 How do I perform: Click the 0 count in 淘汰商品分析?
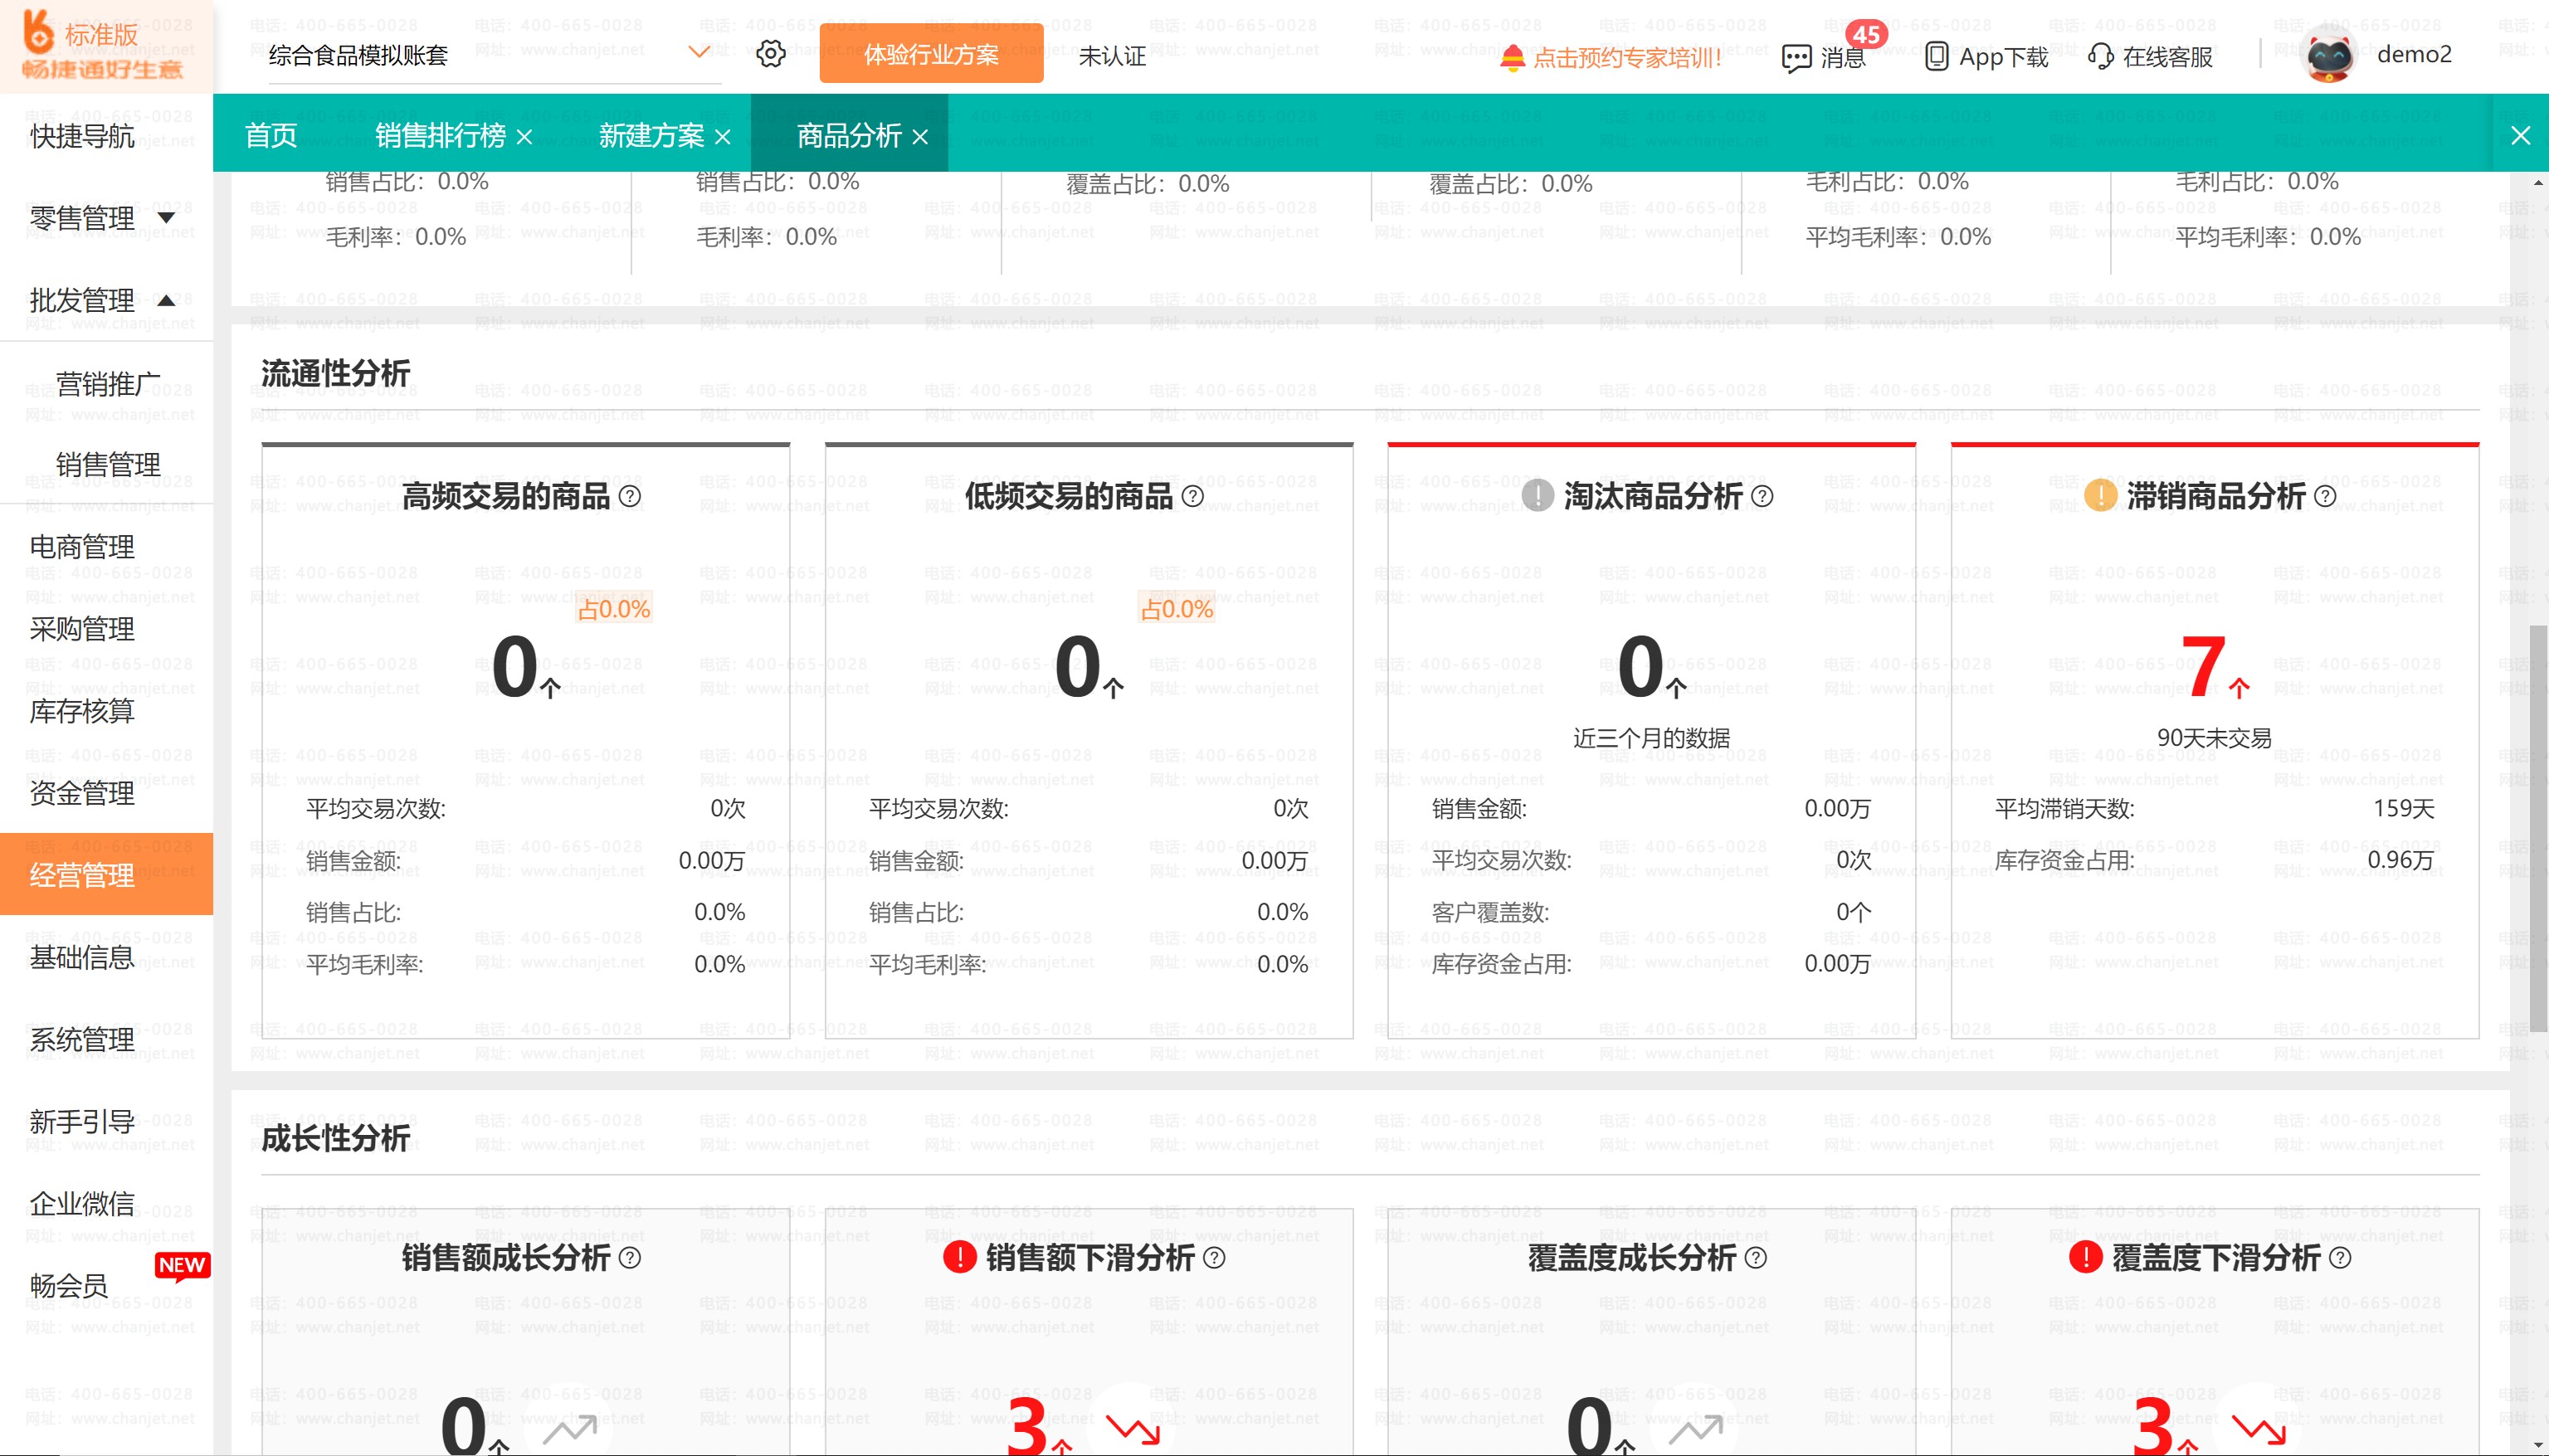[x=1641, y=667]
